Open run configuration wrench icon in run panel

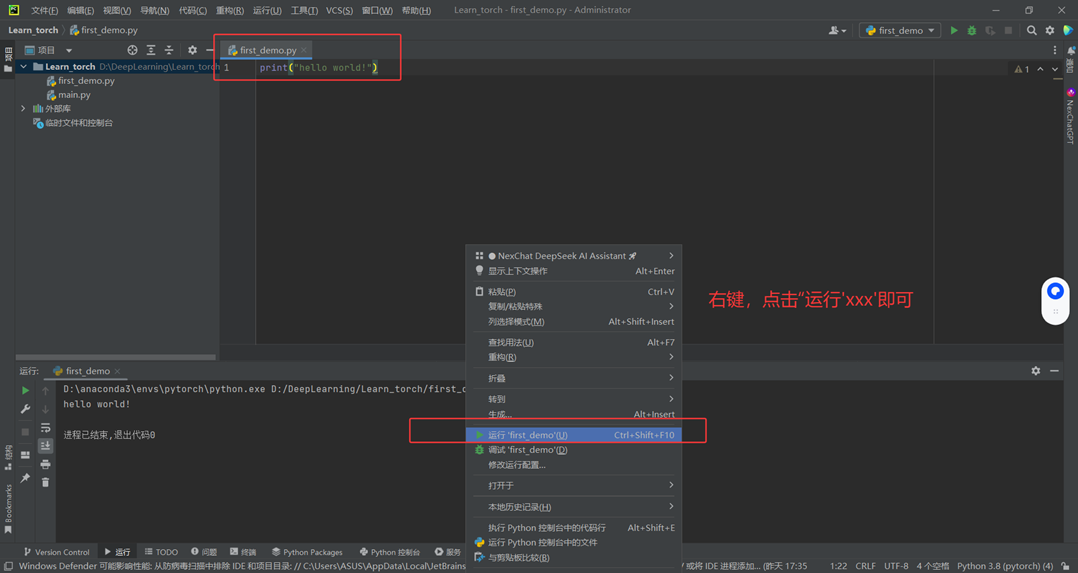pyautogui.click(x=25, y=409)
